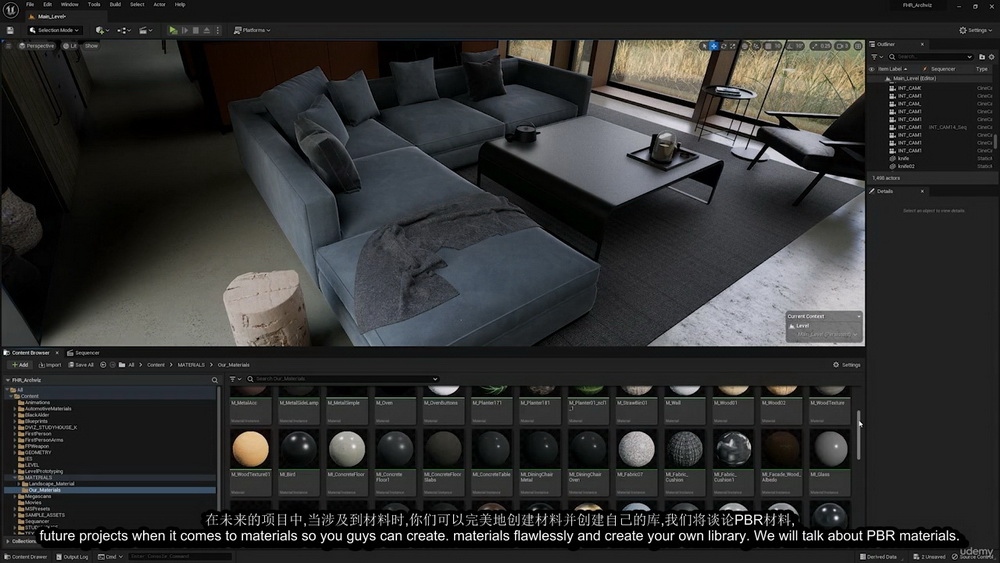Toggle world/local coordinate system globe icon

(x=745, y=46)
